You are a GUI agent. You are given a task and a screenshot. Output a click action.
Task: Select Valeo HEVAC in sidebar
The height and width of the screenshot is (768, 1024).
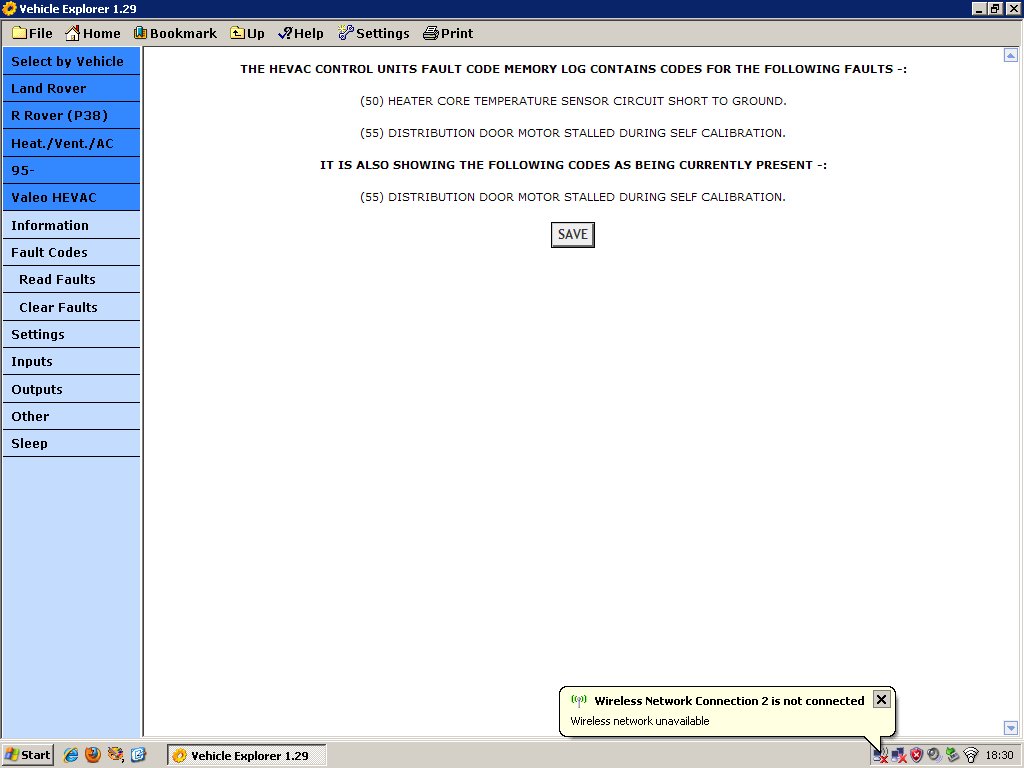(71, 197)
